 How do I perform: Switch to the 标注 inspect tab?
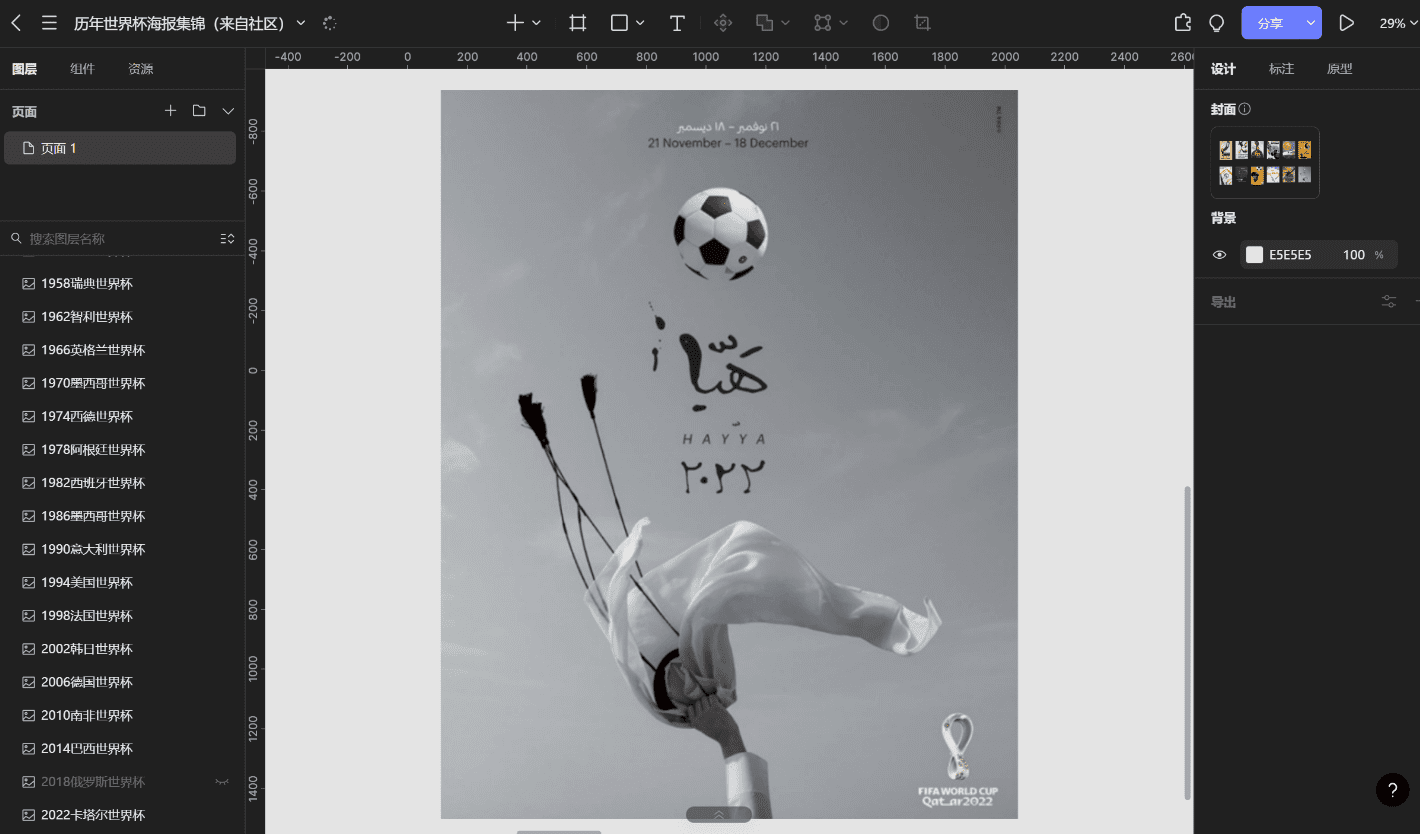1281,69
